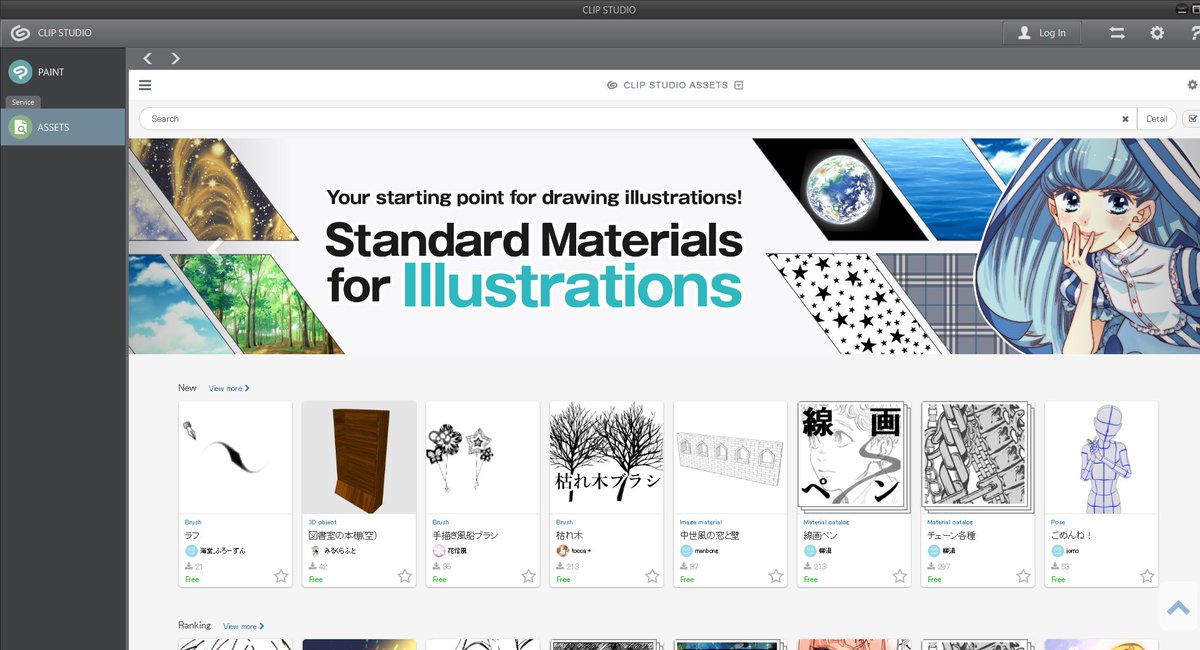This screenshot has width=1200, height=650.
Task: Toggle the checkbox icon beside Detail
Action: tap(1192, 118)
